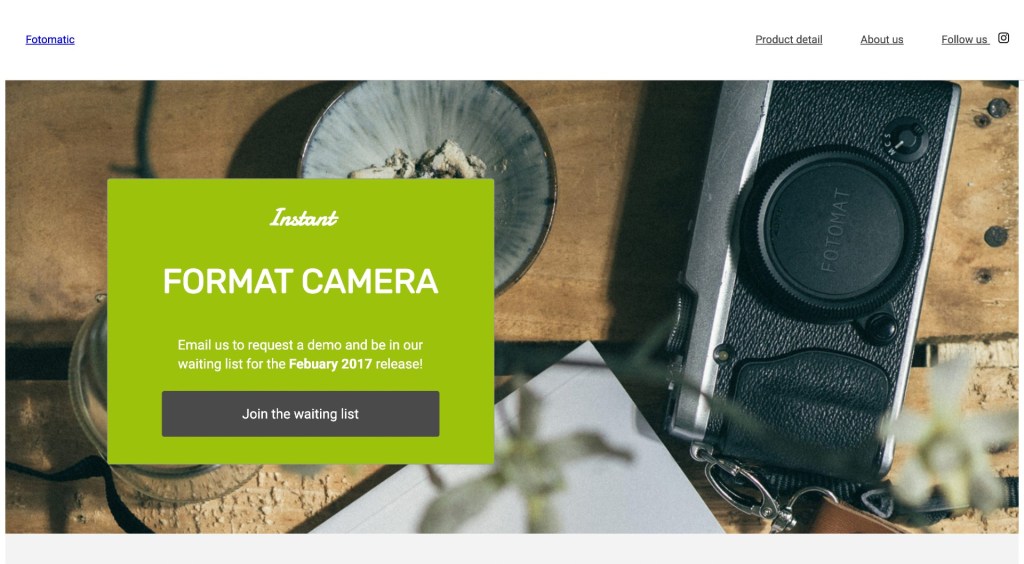The height and width of the screenshot is (564, 1024).
Task: Select the FORMAT CAMERA heading
Action: tap(300, 281)
